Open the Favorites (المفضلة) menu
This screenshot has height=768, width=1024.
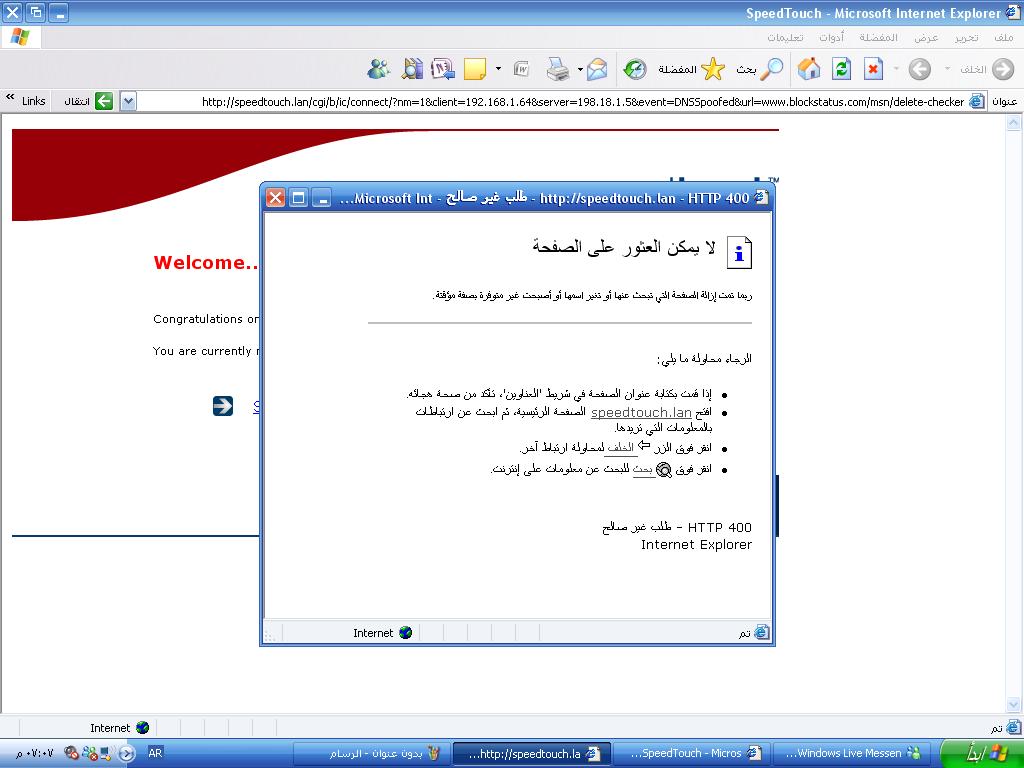pyautogui.click(x=878, y=38)
